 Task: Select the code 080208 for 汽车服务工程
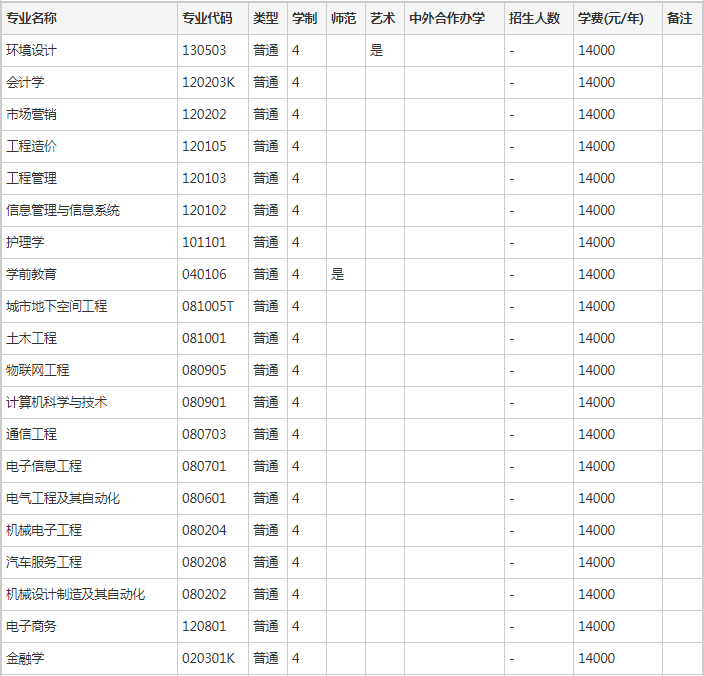204,562
